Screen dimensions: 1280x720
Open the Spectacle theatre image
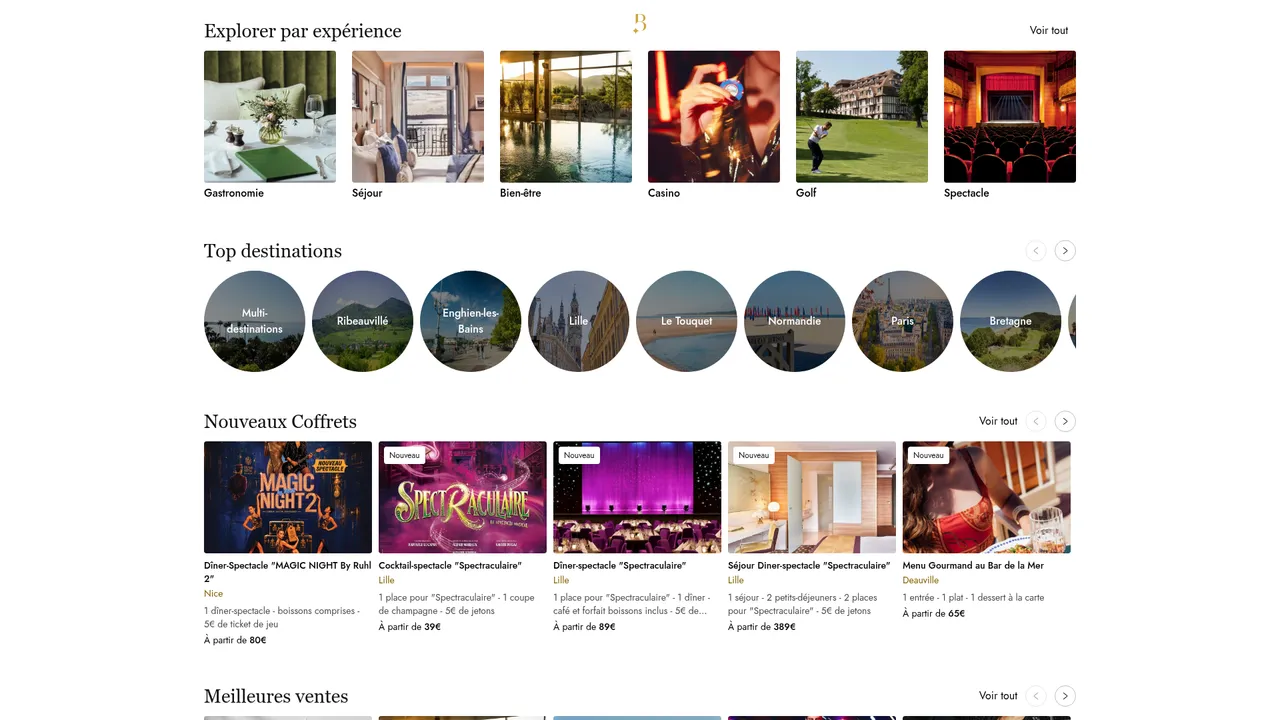tap(1010, 117)
